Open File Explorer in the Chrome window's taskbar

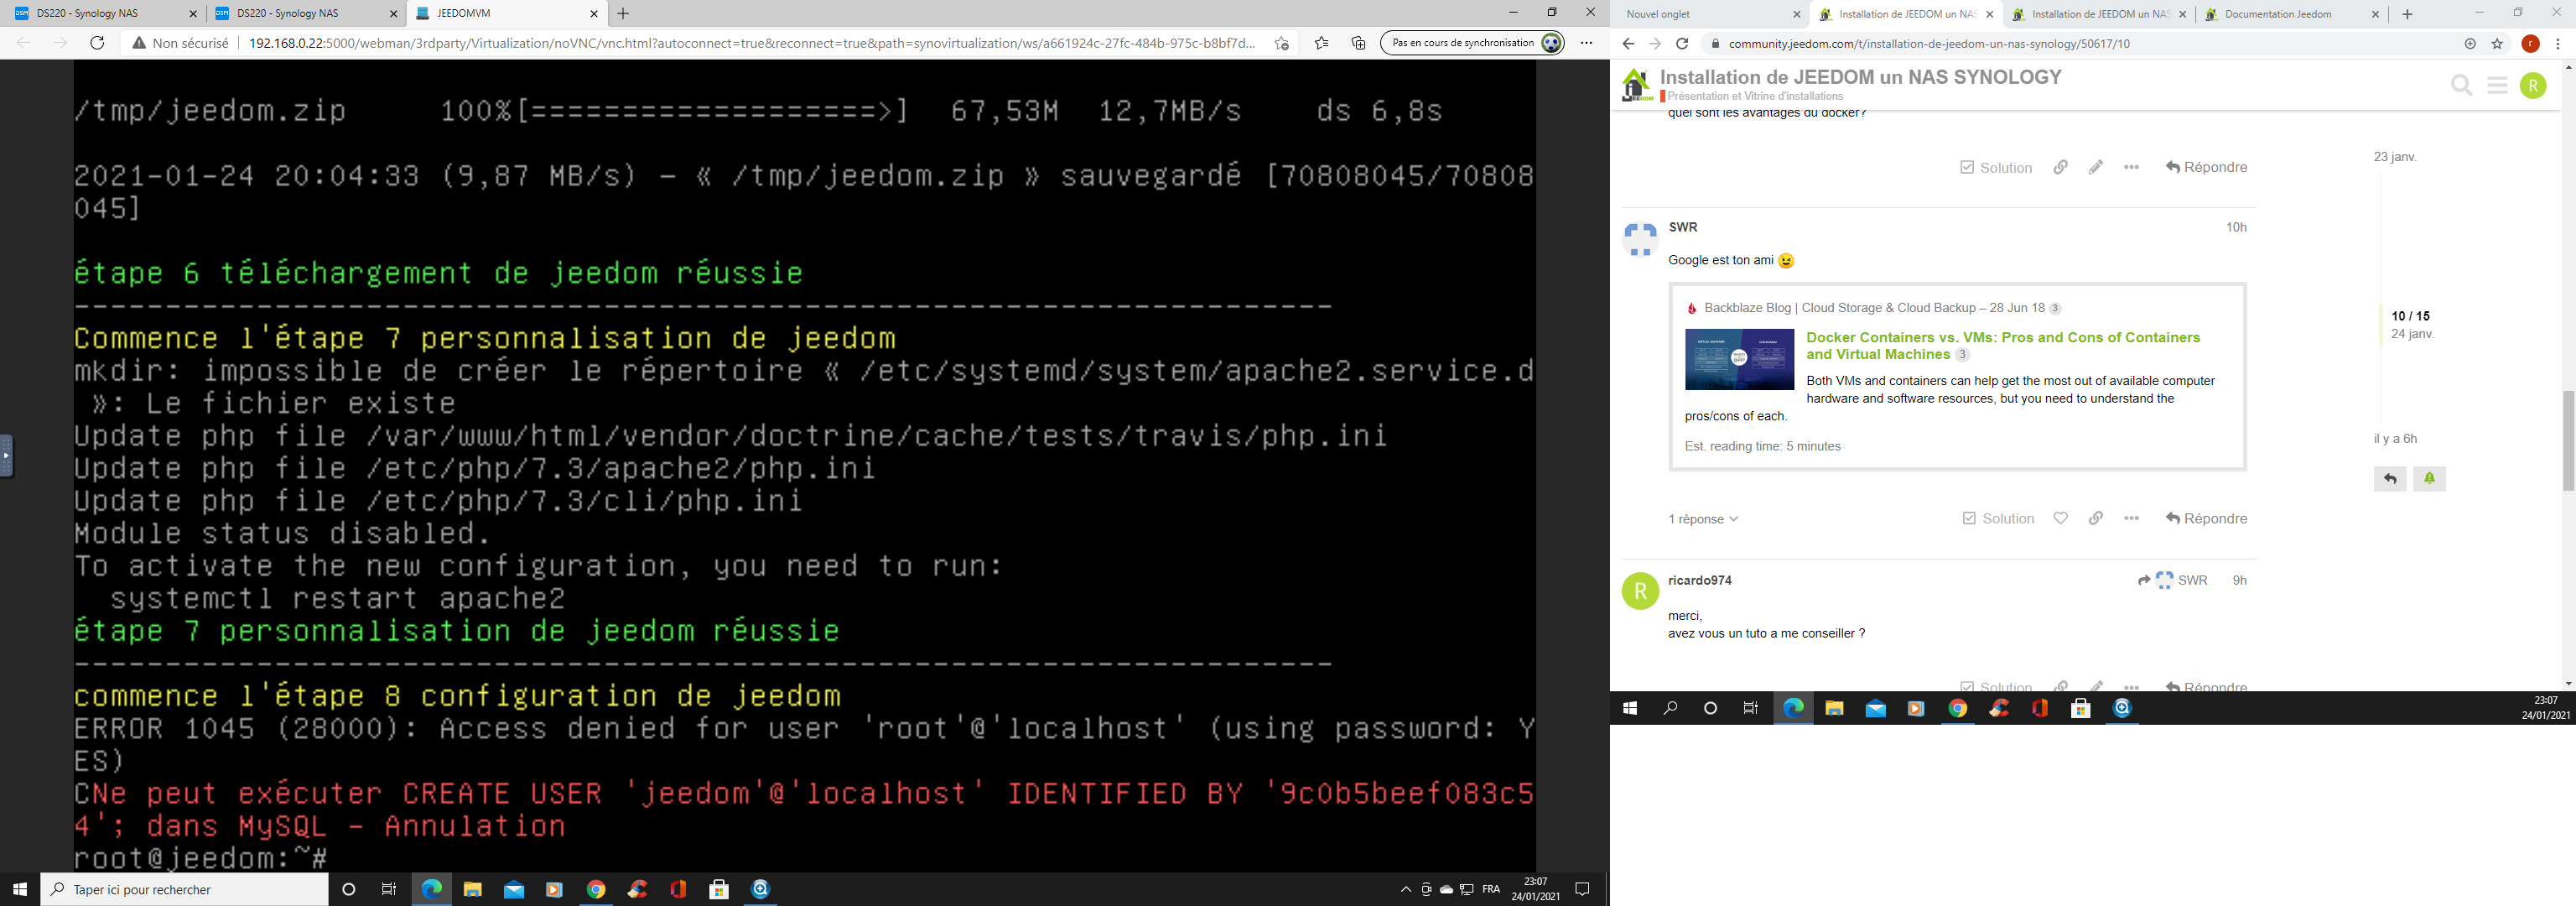click(x=1834, y=708)
